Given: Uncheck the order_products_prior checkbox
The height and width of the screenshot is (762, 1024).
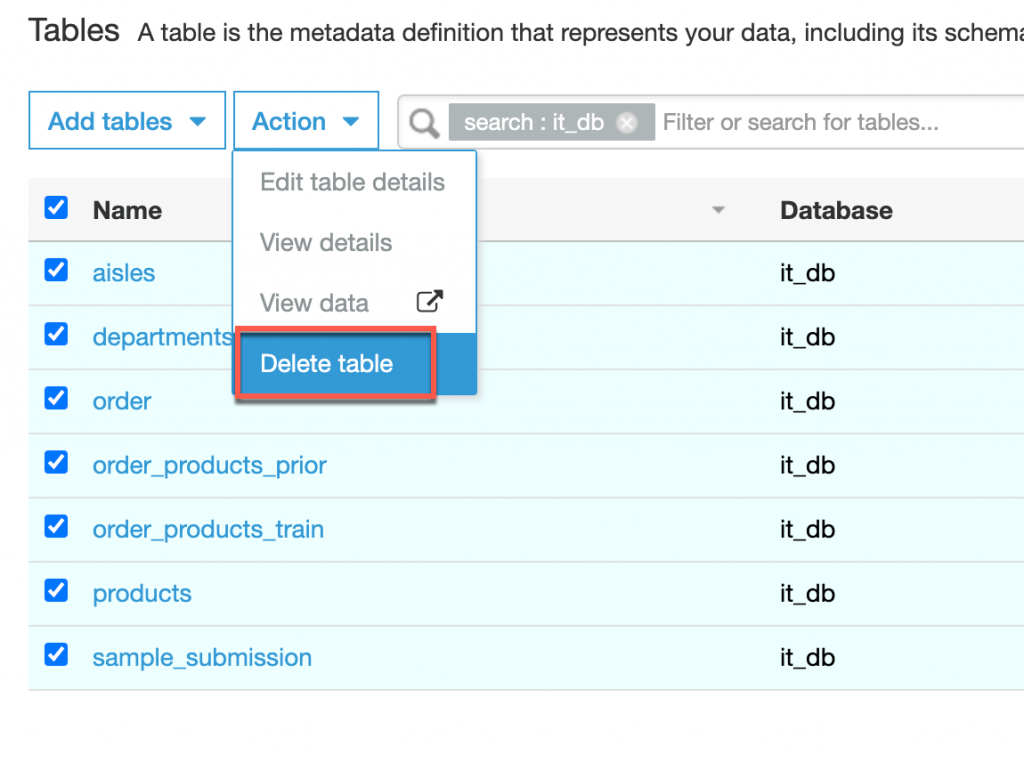Looking at the screenshot, I should point(56,463).
